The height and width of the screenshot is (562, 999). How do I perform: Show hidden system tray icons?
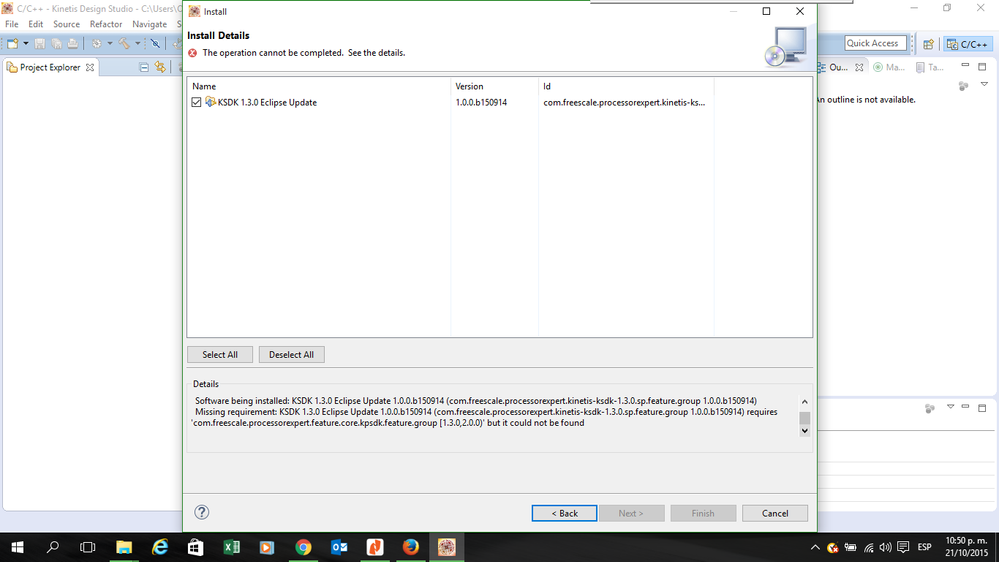click(x=815, y=547)
